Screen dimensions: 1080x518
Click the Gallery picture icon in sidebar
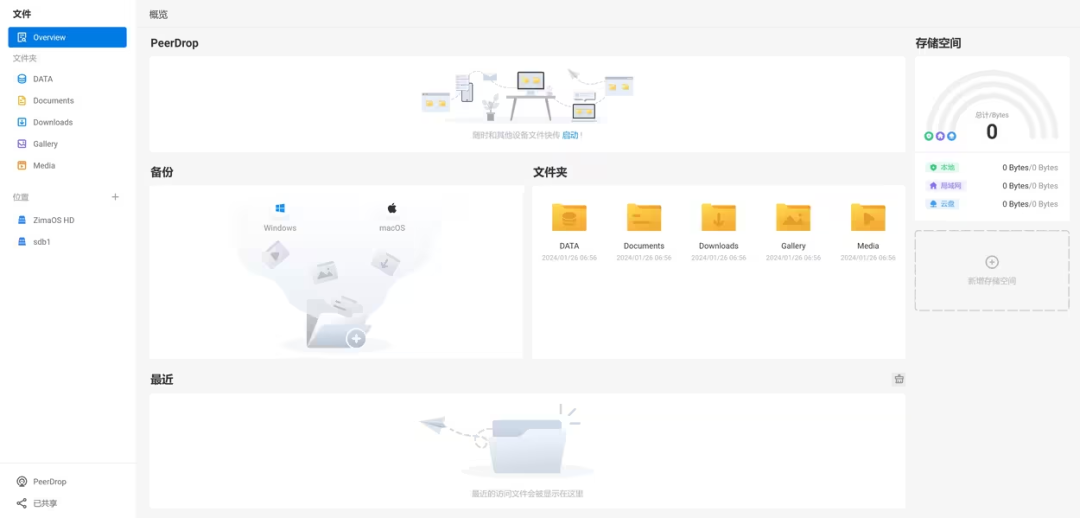click(21, 144)
